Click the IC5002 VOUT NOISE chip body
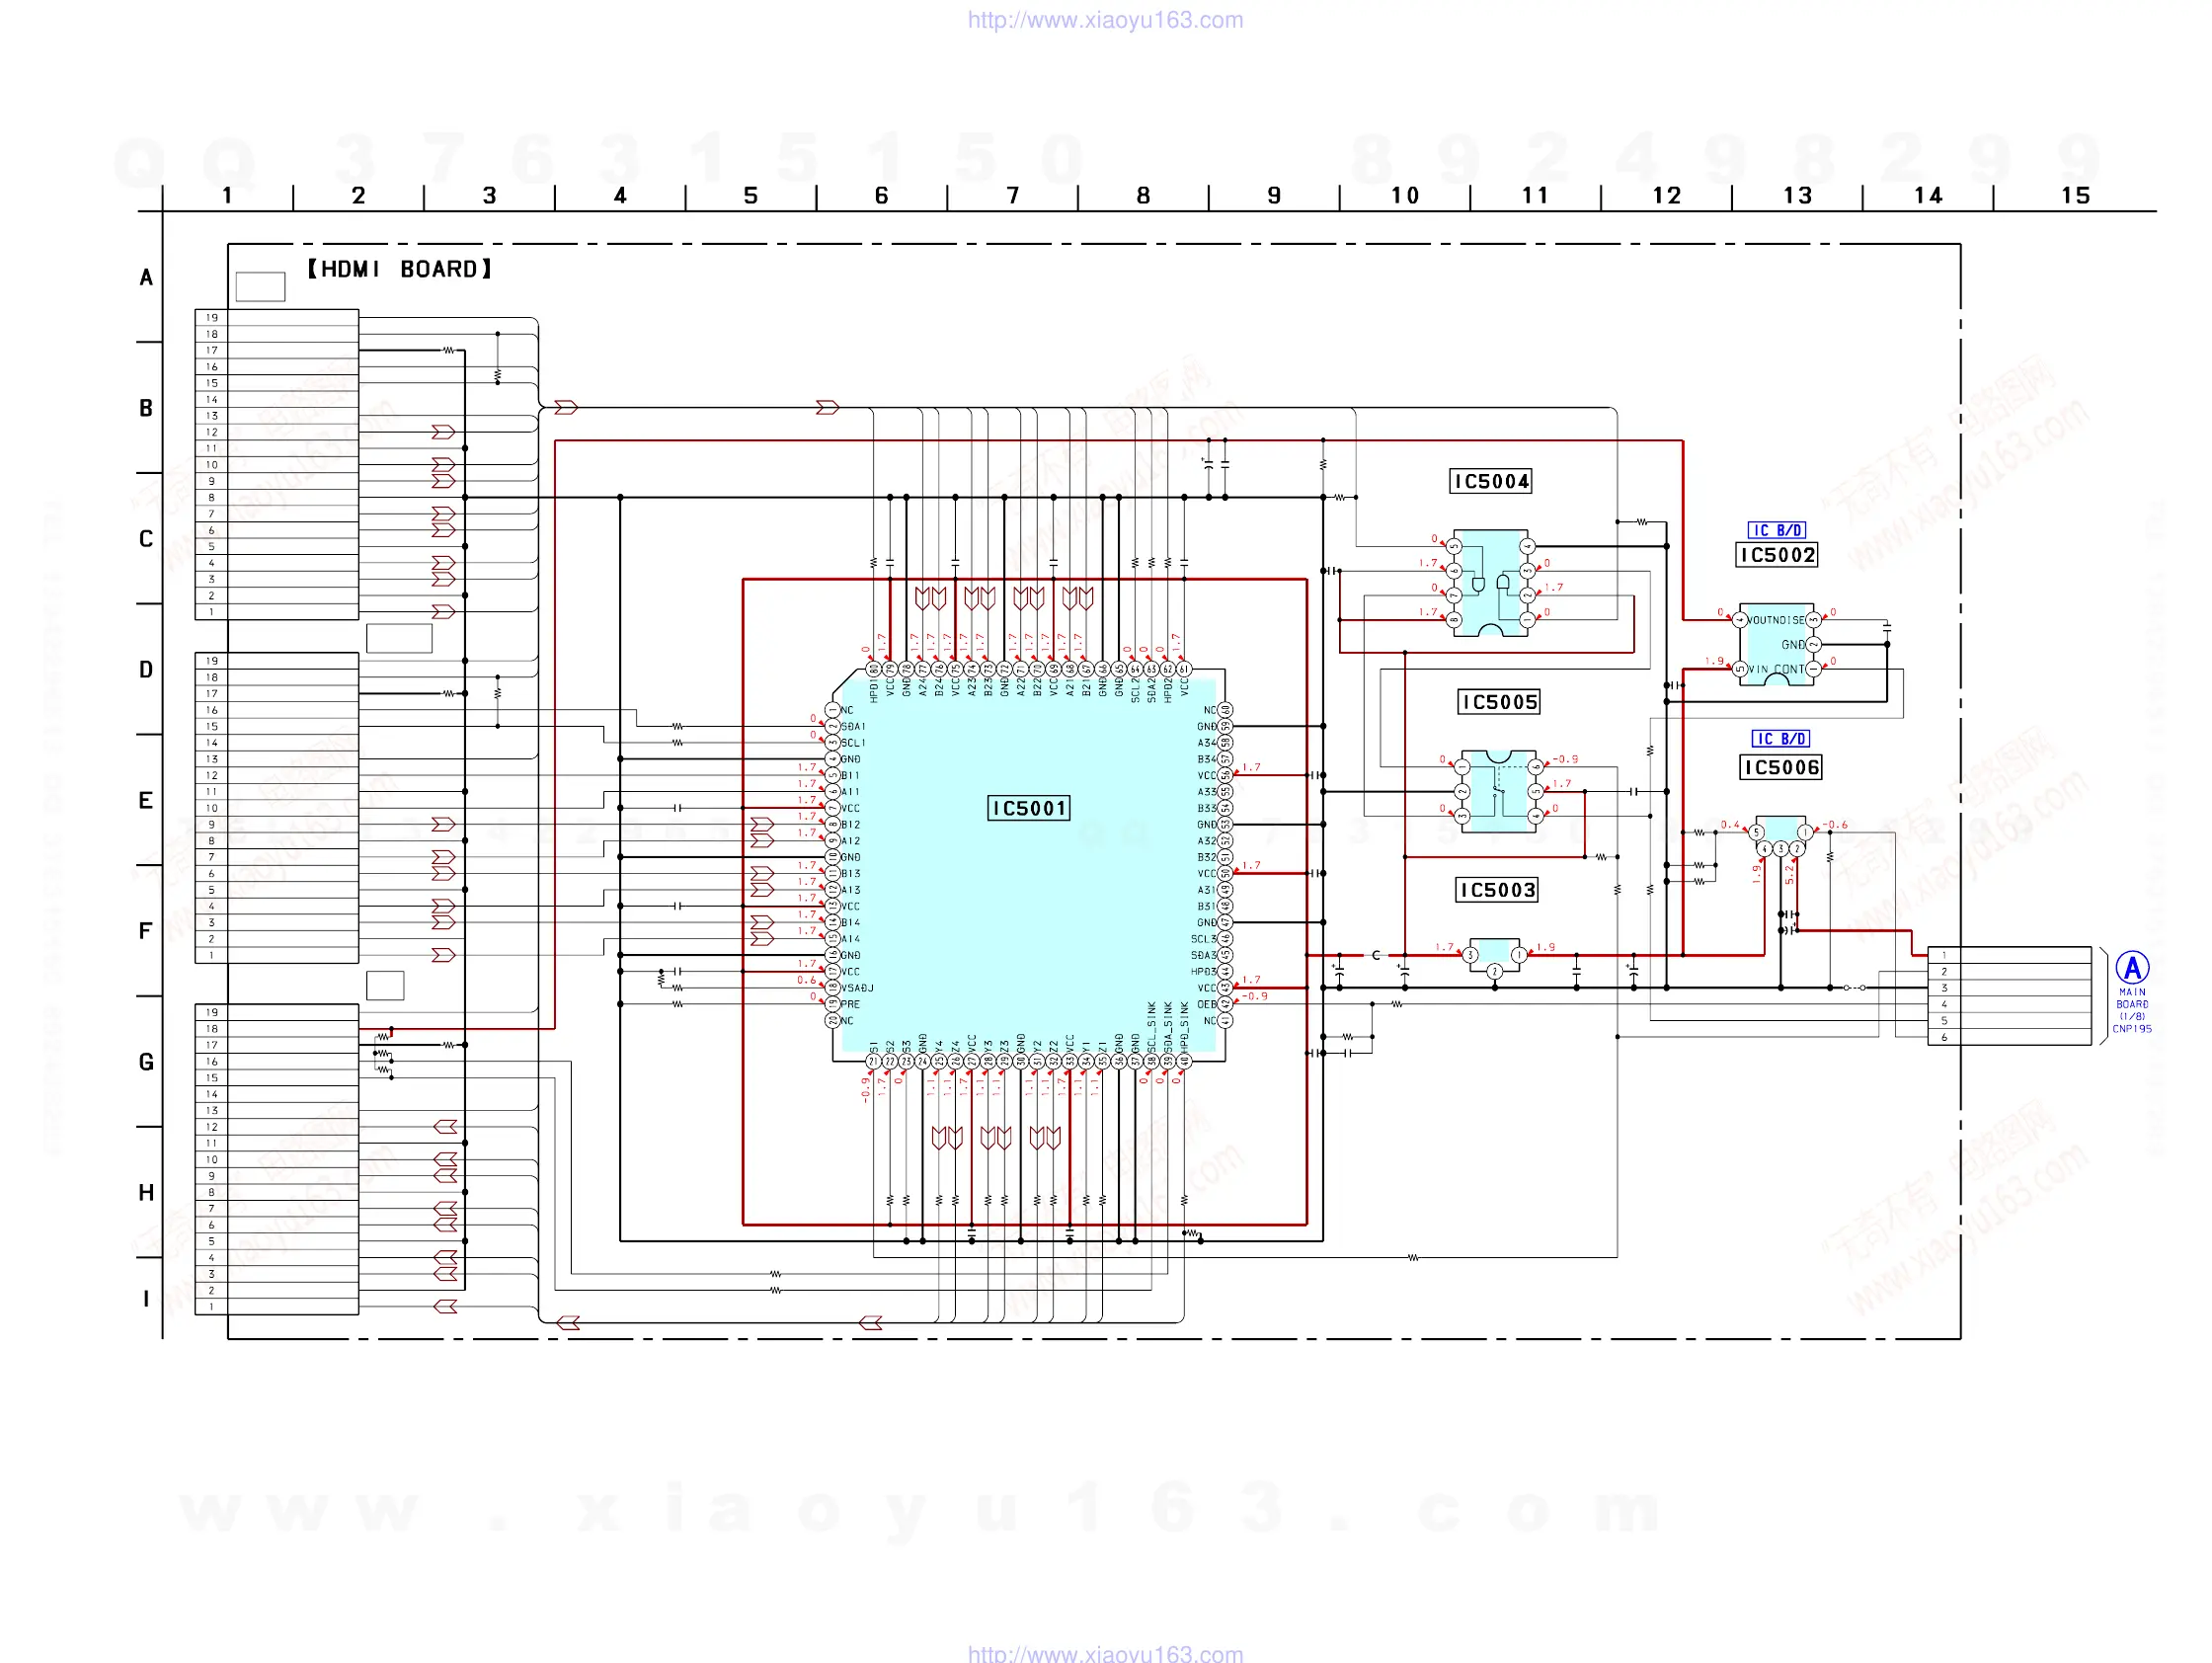2212x1663 pixels. pyautogui.click(x=1776, y=644)
